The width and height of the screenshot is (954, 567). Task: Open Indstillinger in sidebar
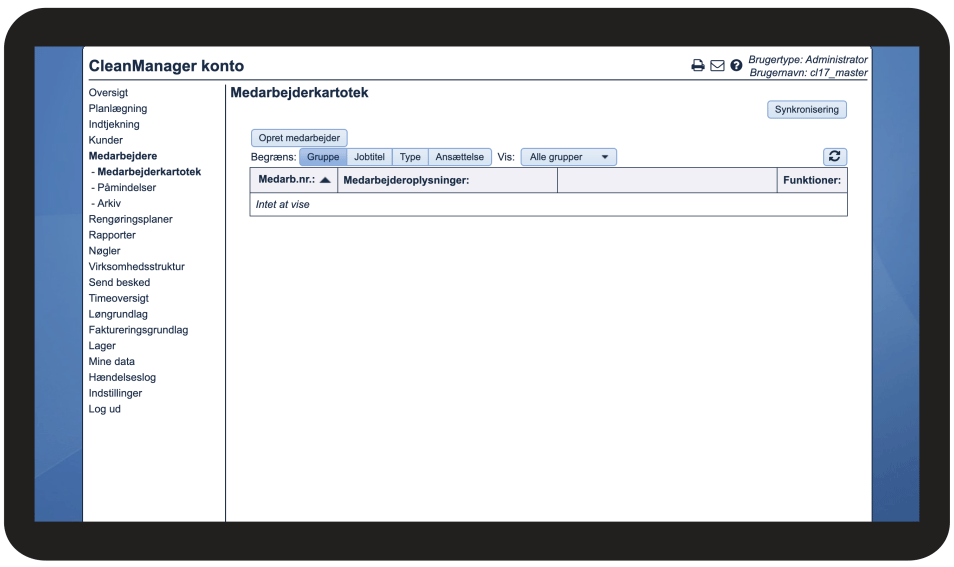click(x=115, y=393)
